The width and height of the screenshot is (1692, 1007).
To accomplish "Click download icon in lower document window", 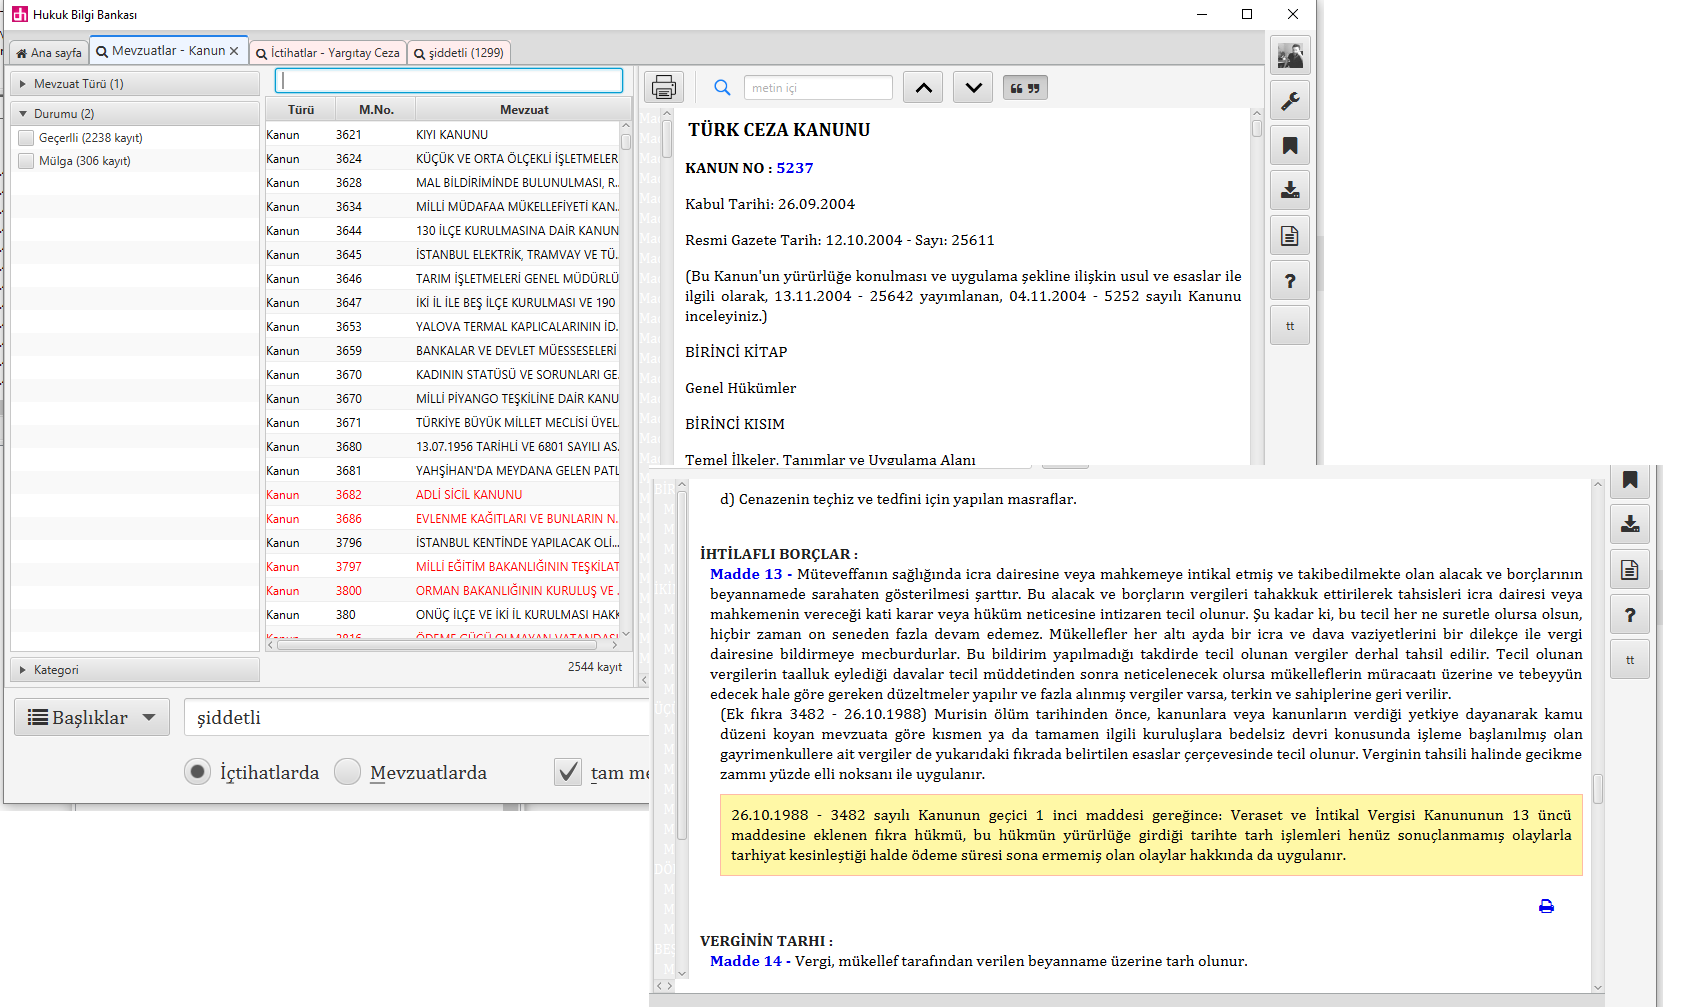I will [1630, 524].
